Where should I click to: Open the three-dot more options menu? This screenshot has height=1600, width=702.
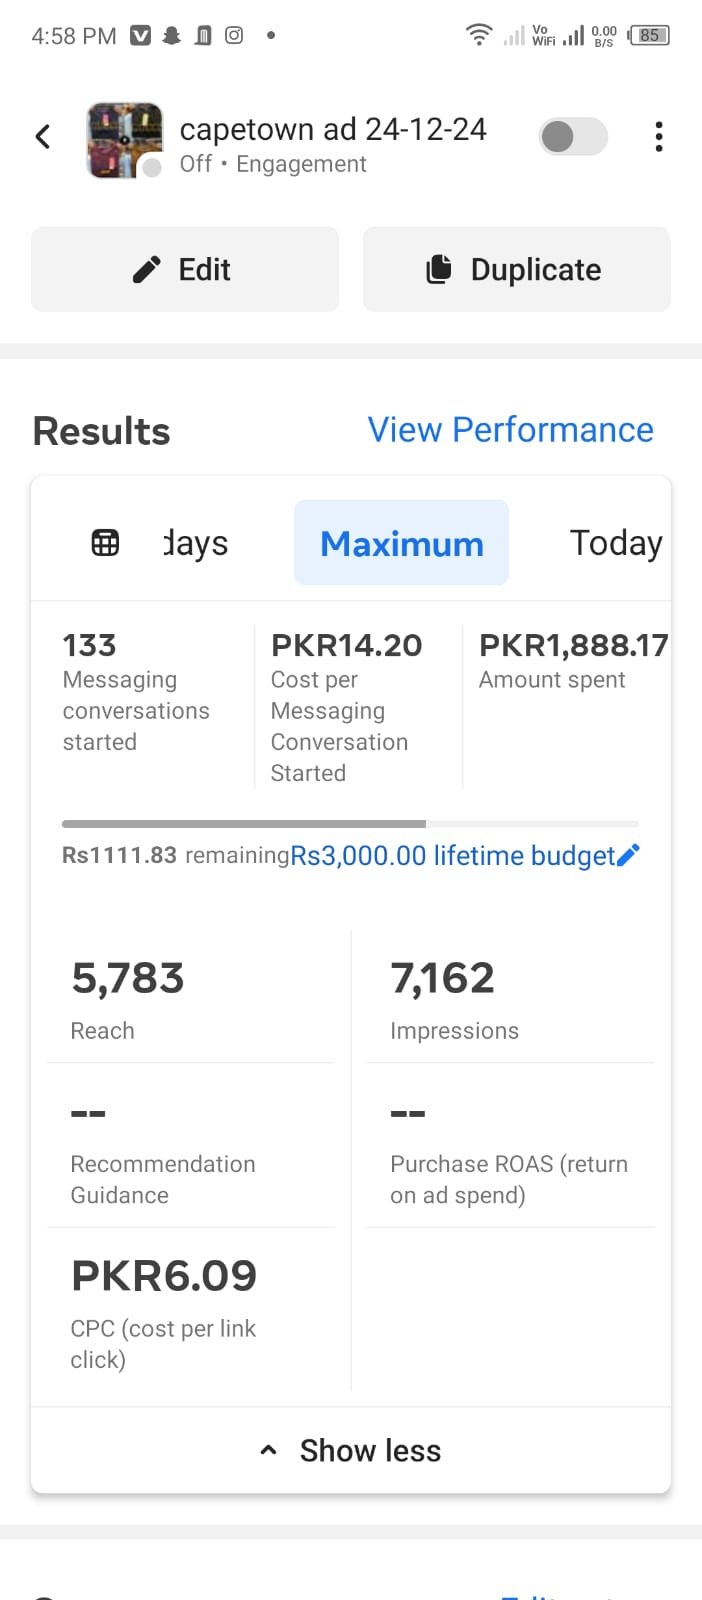[658, 137]
